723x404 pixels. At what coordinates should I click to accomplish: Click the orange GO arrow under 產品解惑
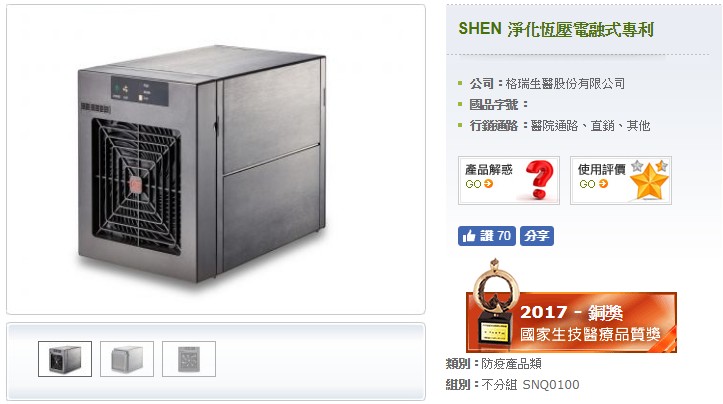coord(488,184)
